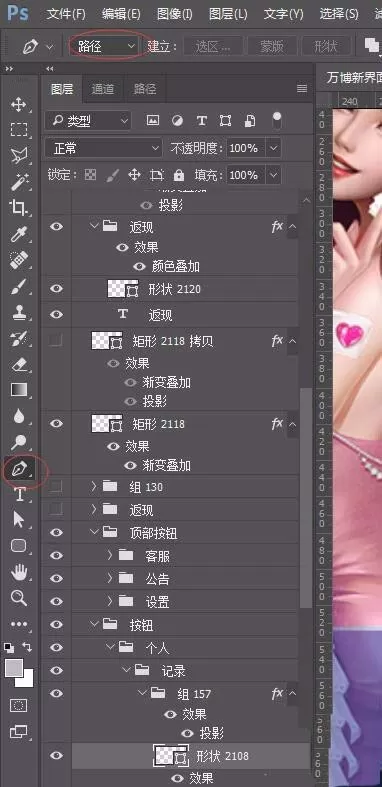Lock layer position
382x787 pixels.
point(134,175)
